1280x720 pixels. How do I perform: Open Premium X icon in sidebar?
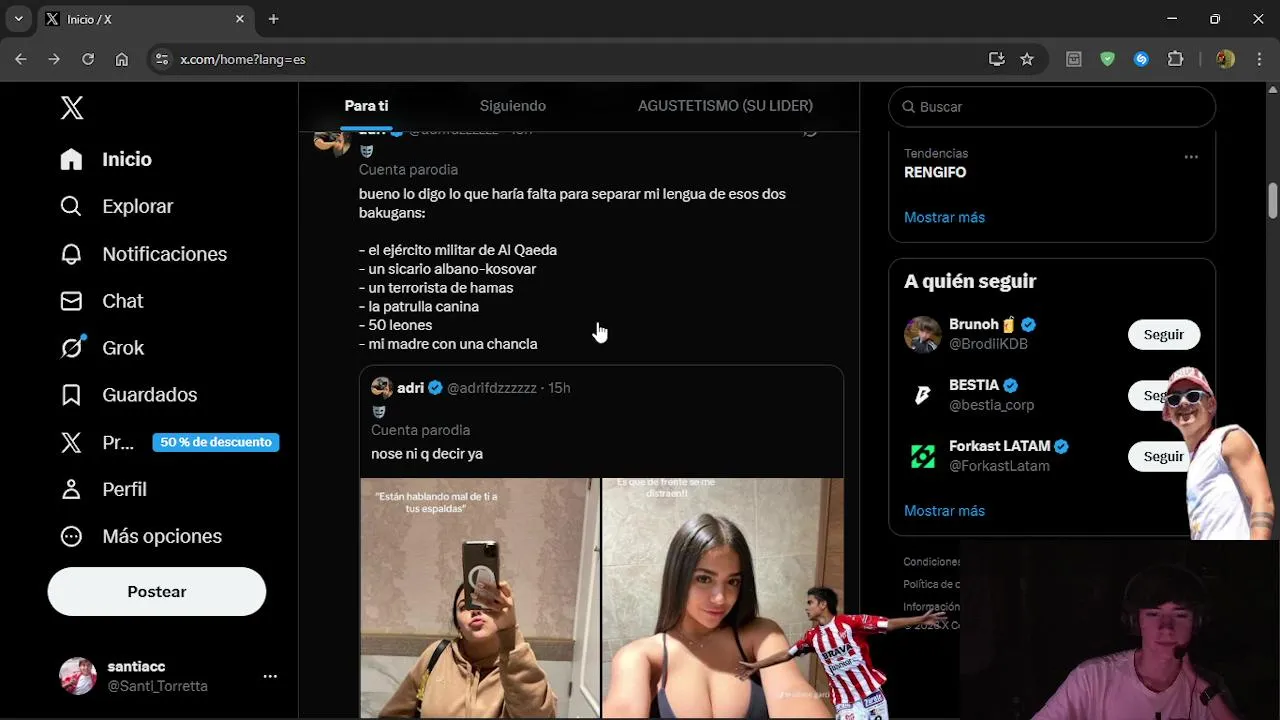click(x=71, y=442)
